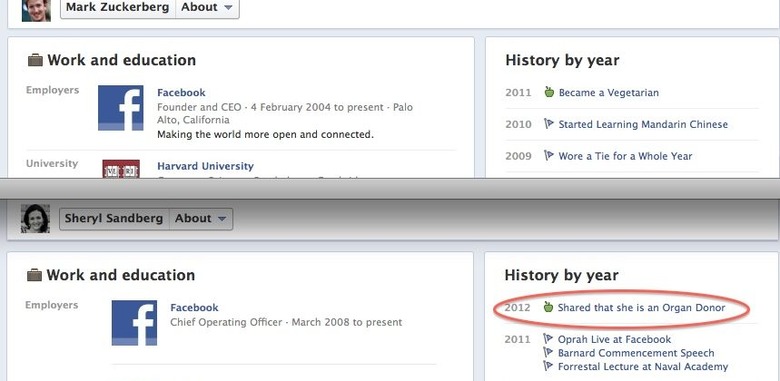Click the flag icon beside Wore a Tie
780x381 pixels.
[x=549, y=156]
